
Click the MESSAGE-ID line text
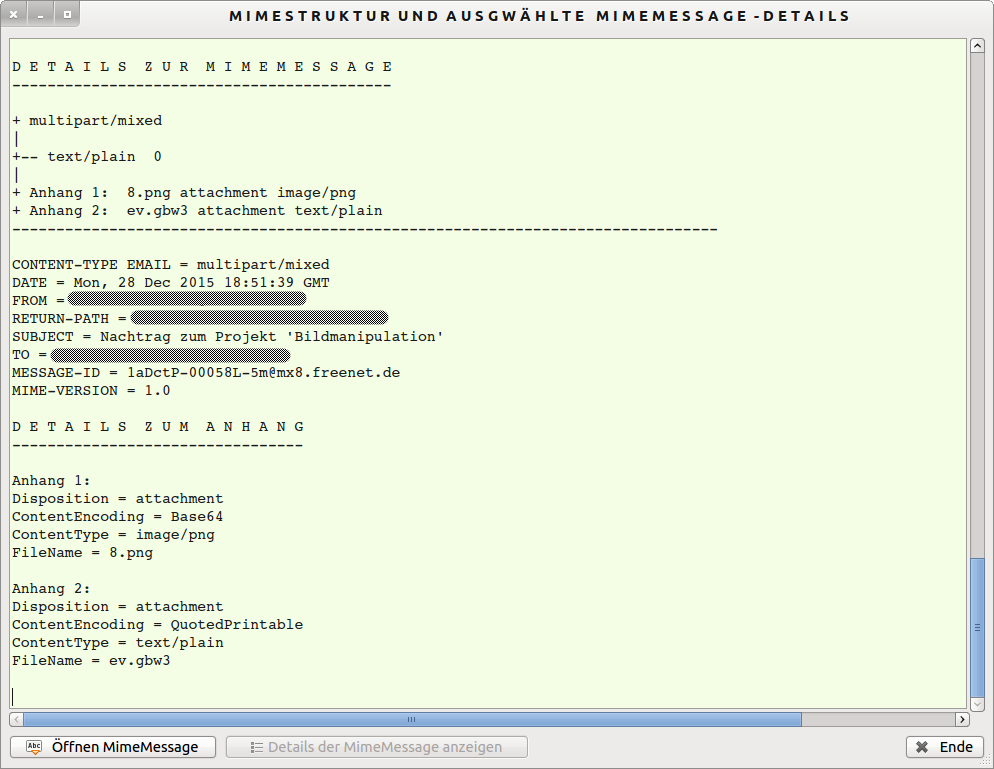pyautogui.click(x=206, y=373)
